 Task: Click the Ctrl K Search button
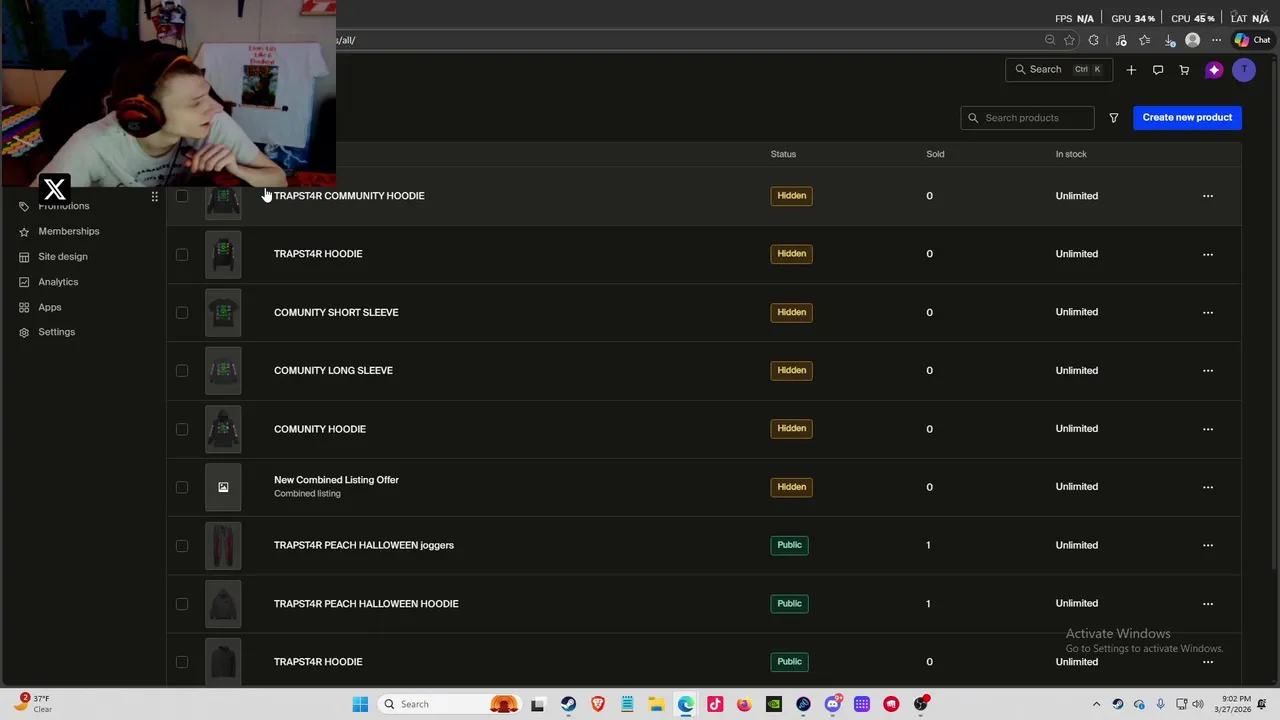click(x=1058, y=70)
